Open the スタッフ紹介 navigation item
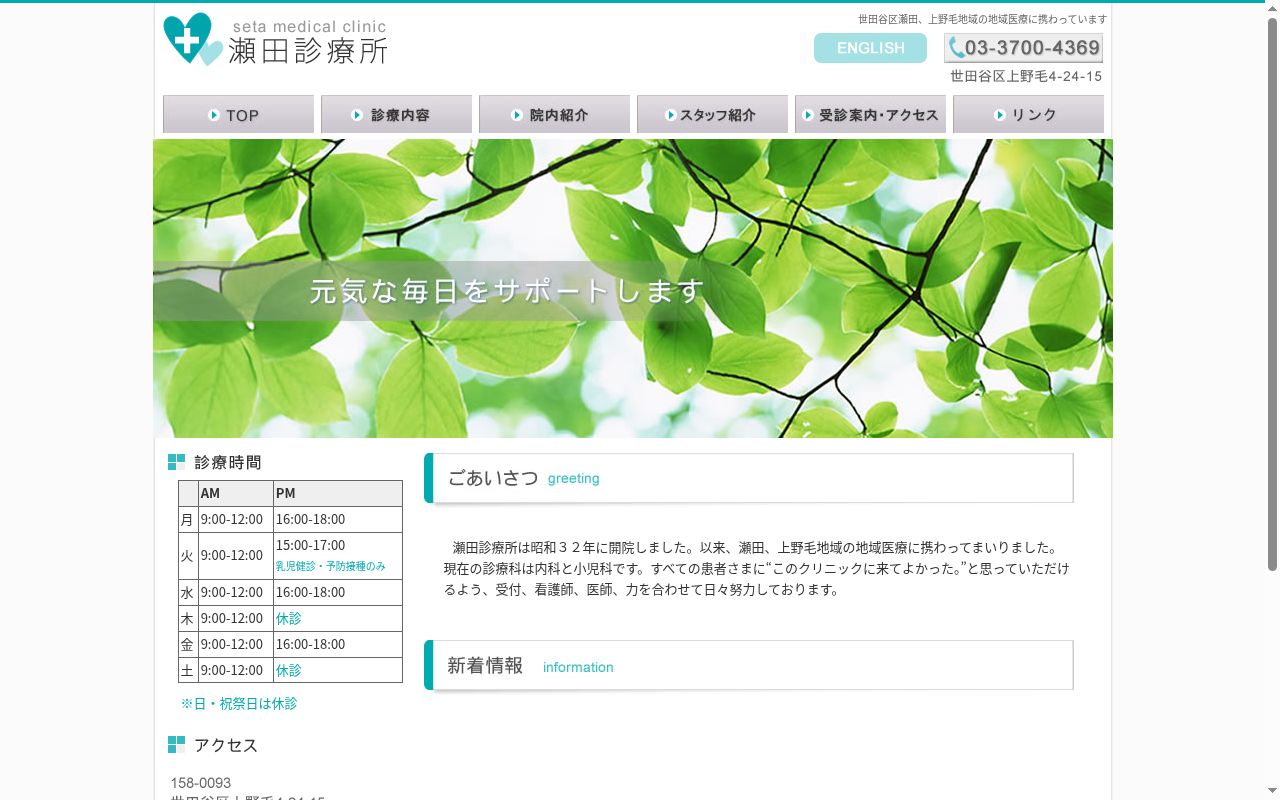 tap(712, 114)
